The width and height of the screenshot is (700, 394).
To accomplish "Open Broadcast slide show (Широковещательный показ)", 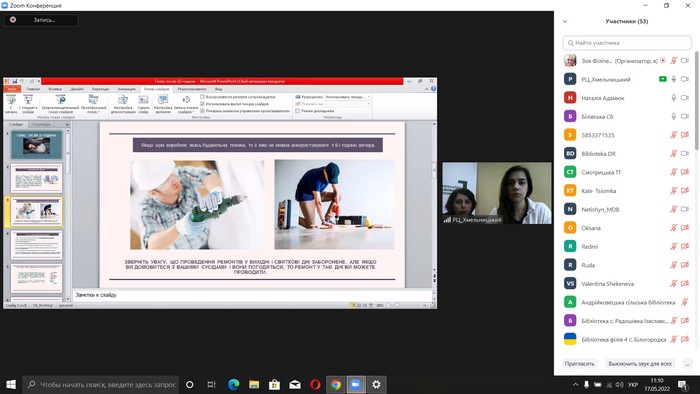I will (60, 104).
